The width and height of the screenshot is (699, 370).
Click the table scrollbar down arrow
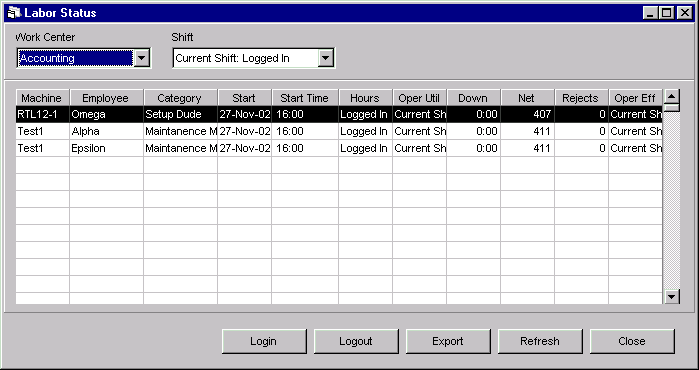672,296
